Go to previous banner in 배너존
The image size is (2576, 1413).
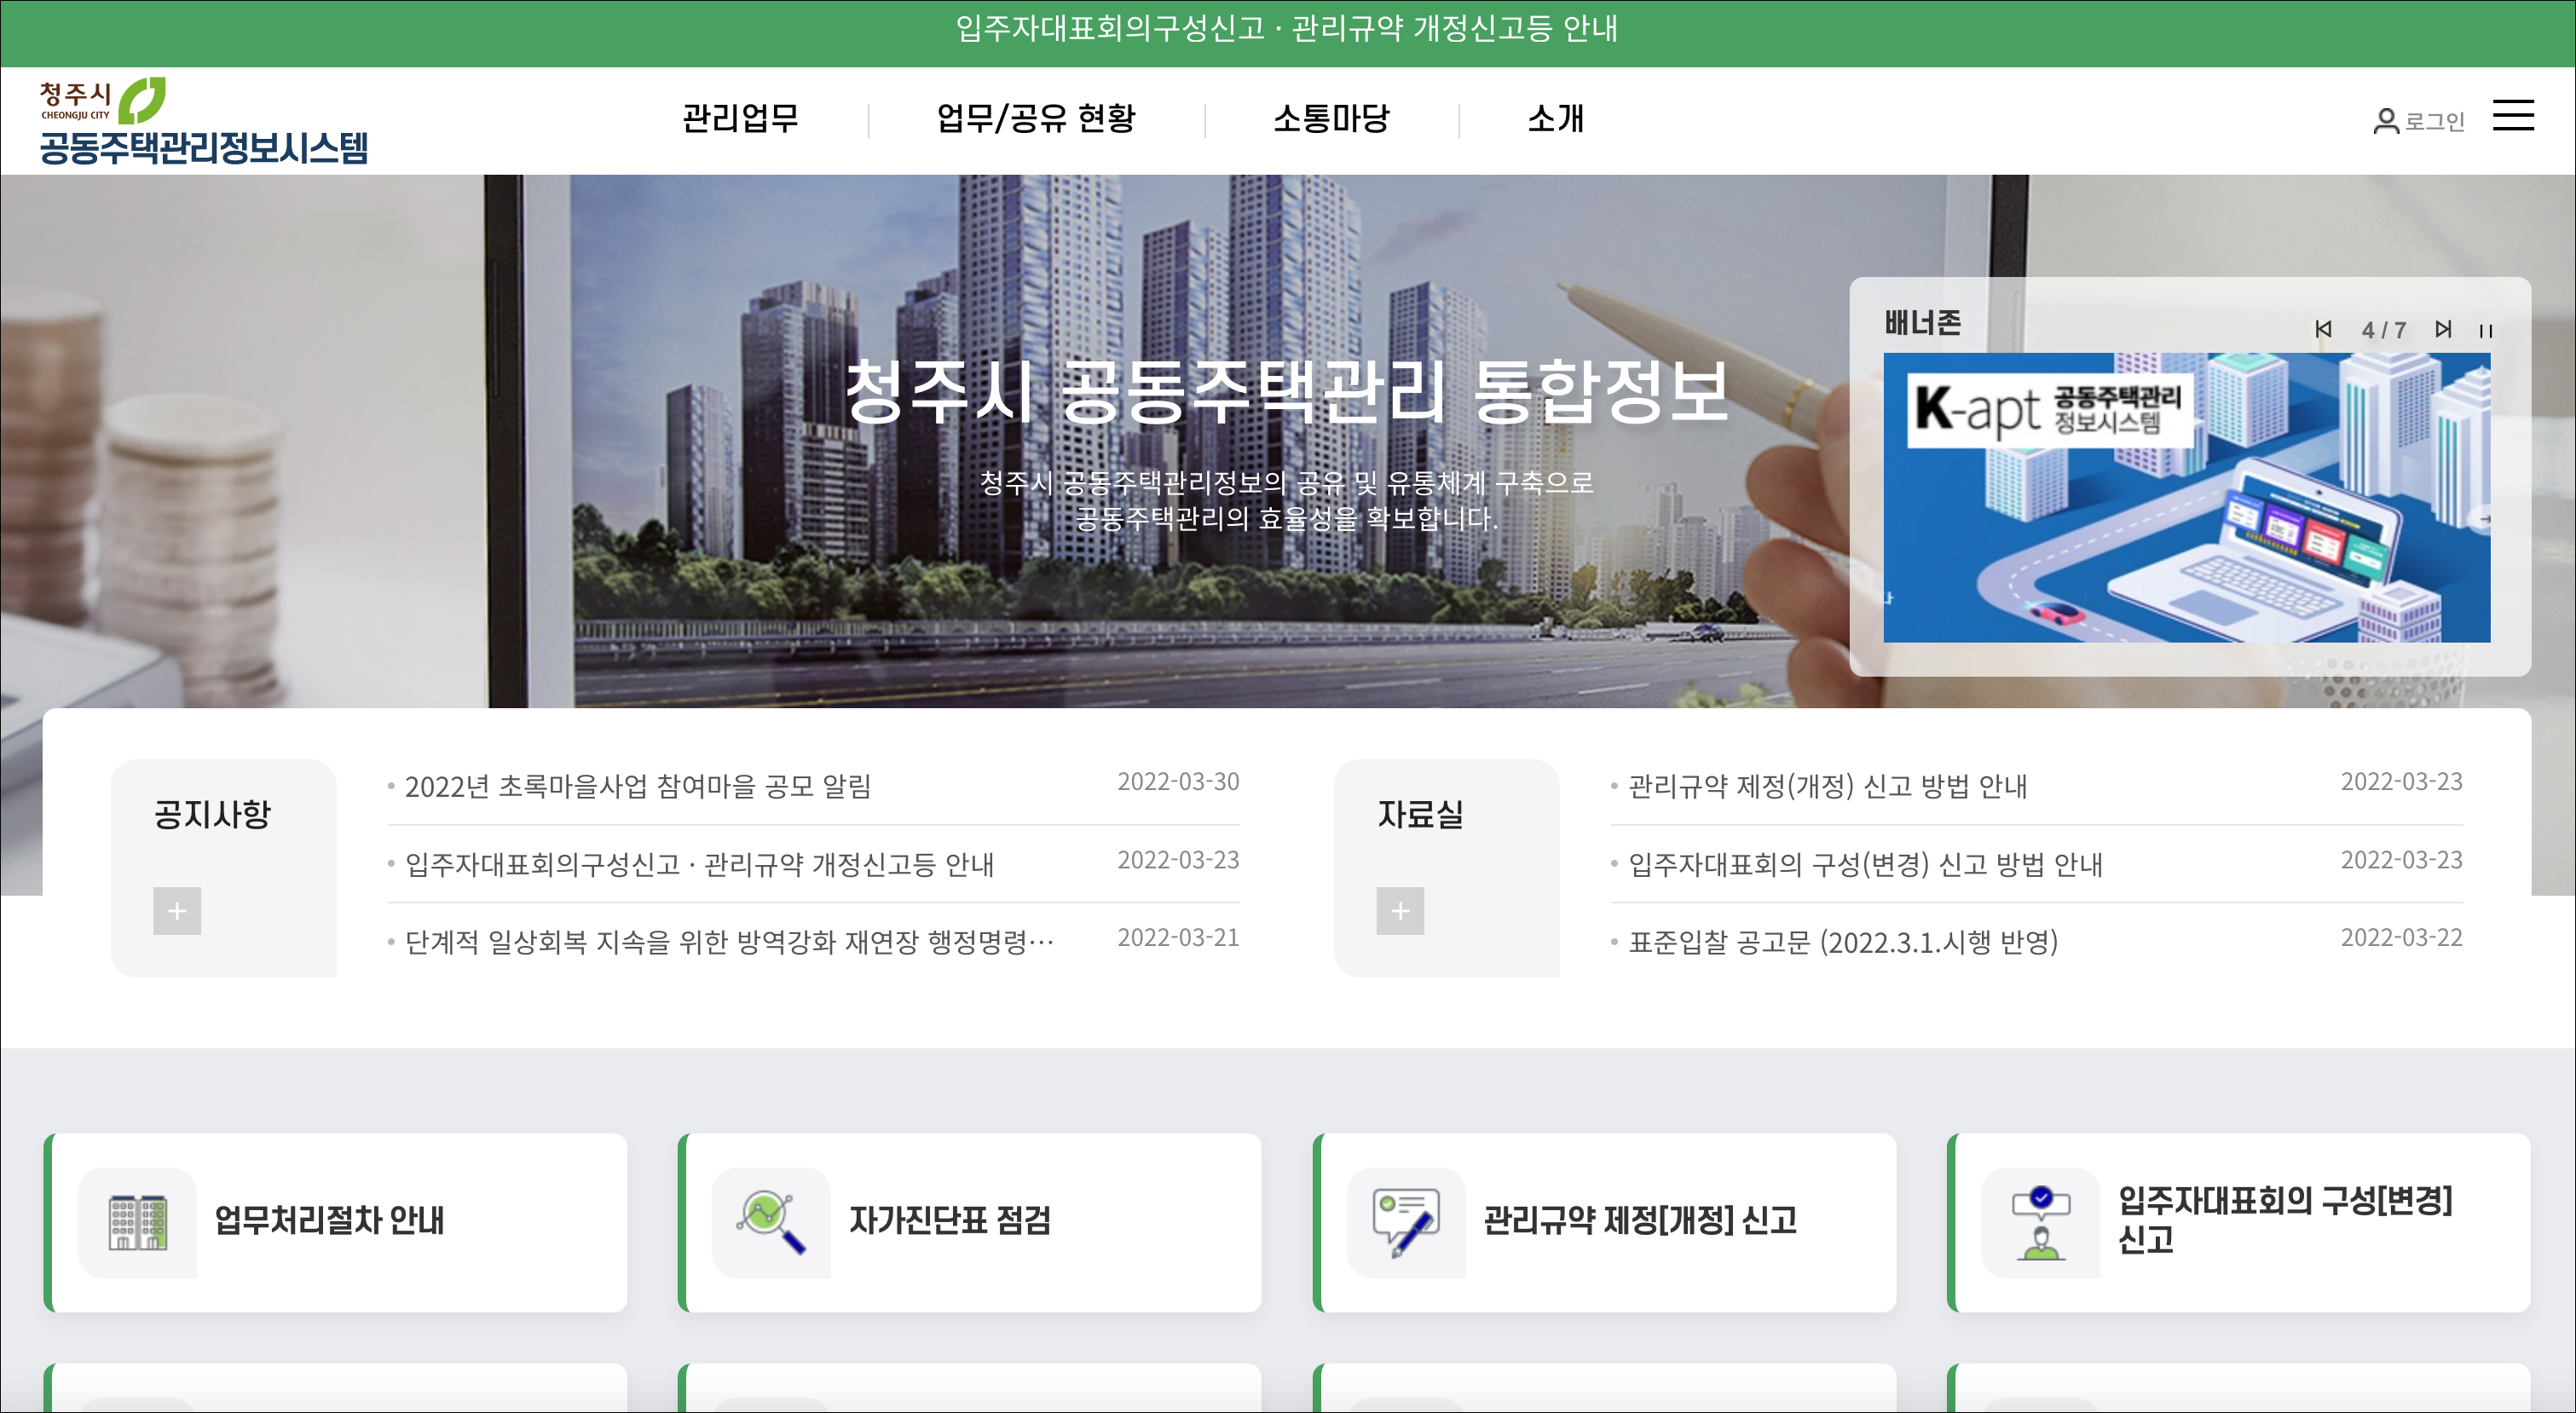click(2323, 329)
